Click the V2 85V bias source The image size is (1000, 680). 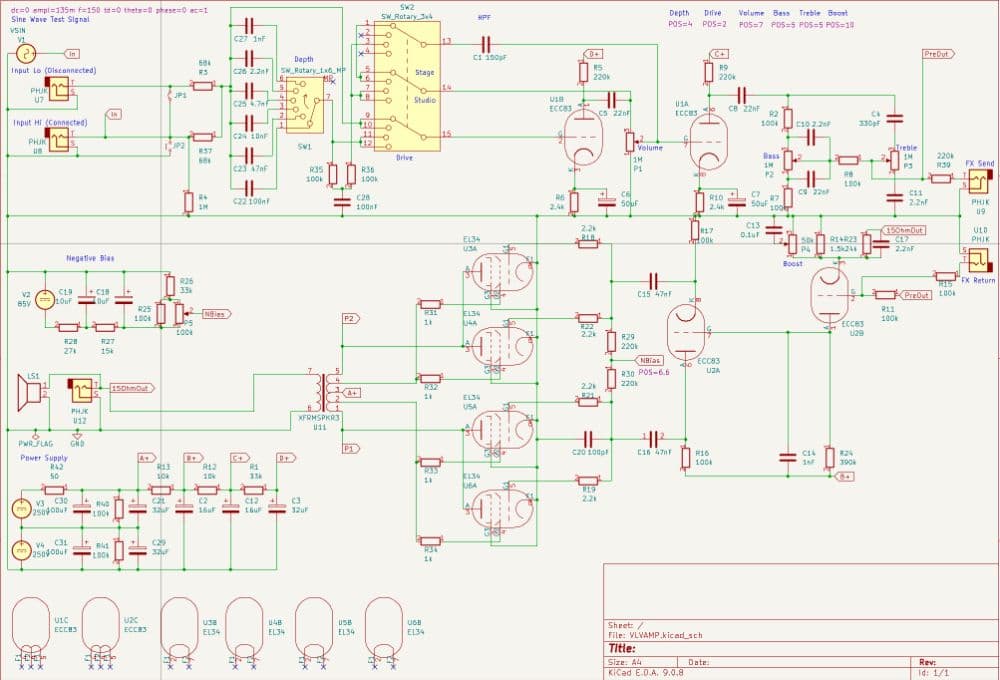click(x=44, y=300)
